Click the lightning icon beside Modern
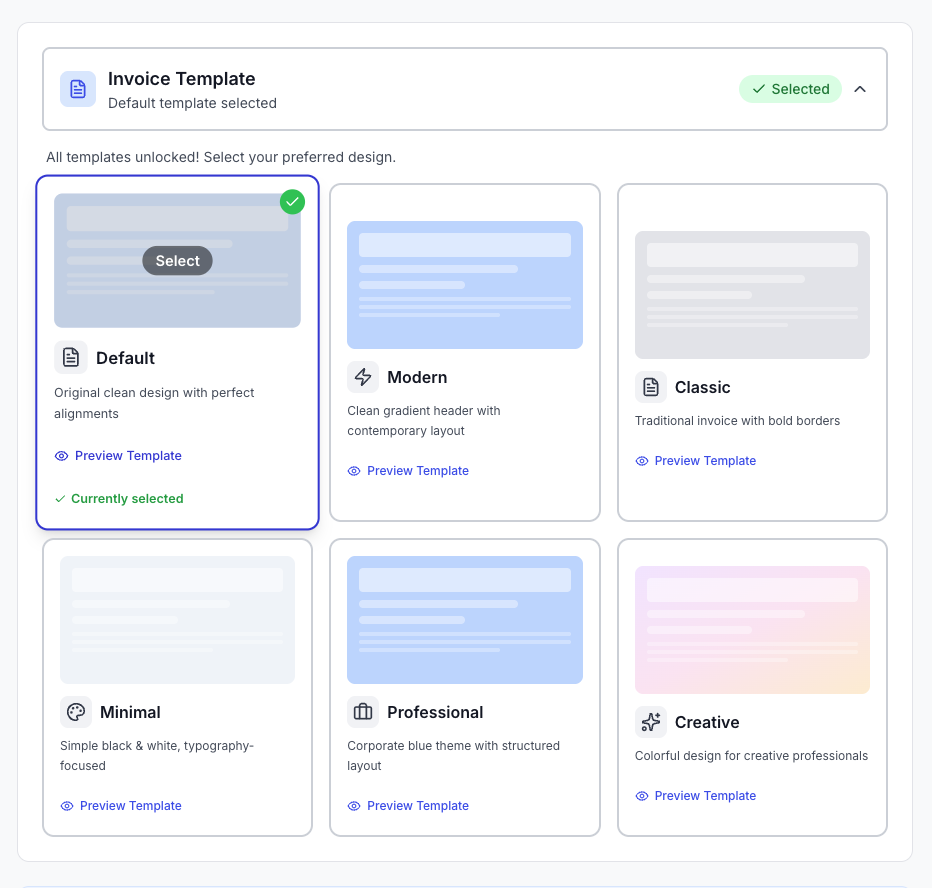Viewport: 932px width, 888px height. 363,377
